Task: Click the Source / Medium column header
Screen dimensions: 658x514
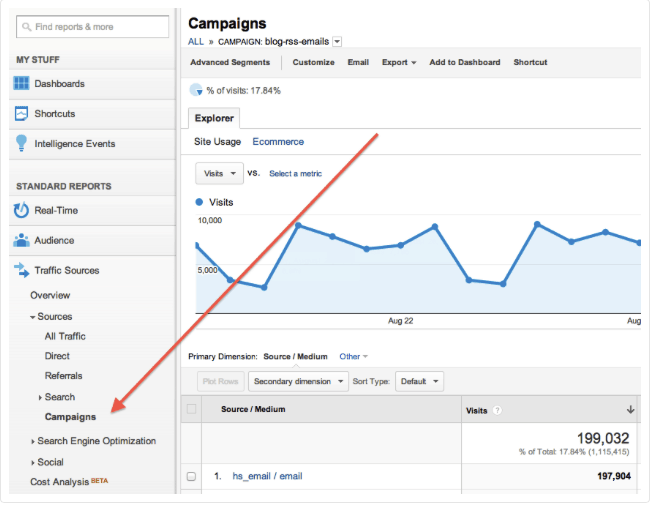Action: coord(253,409)
